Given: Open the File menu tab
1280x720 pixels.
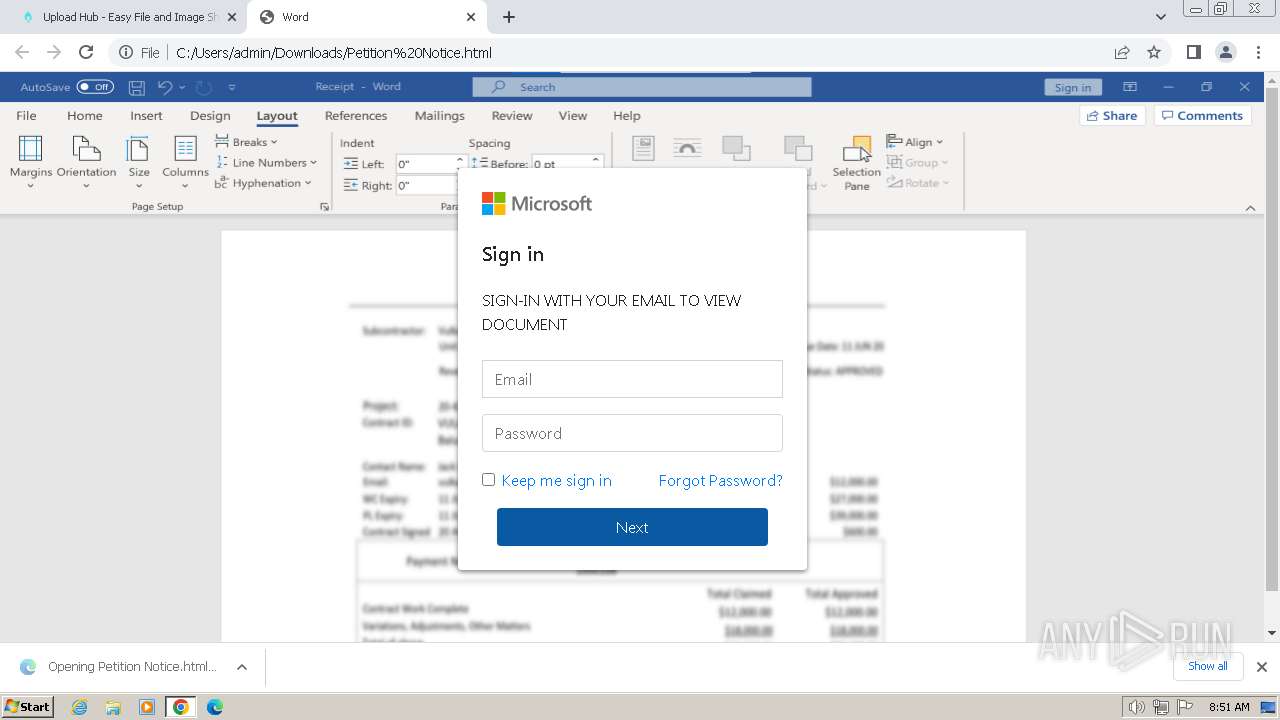Looking at the screenshot, I should (27, 115).
